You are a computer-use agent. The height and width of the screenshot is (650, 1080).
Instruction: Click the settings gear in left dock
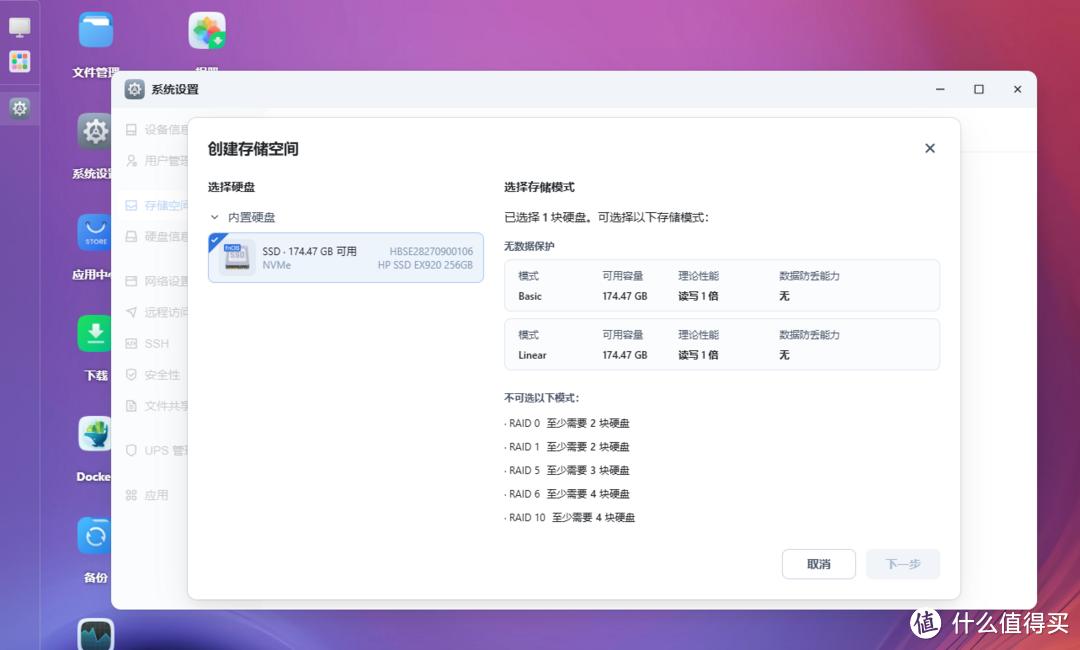pyautogui.click(x=20, y=108)
